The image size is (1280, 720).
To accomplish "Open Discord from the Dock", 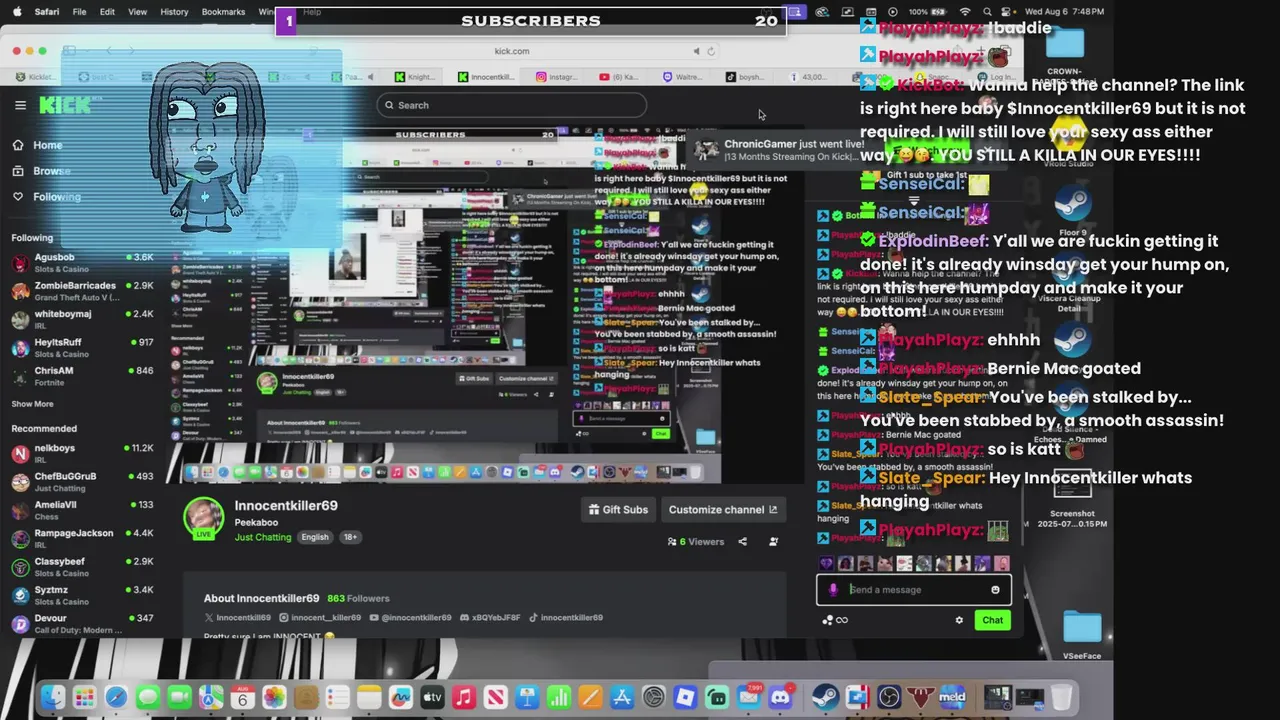I will pos(780,697).
